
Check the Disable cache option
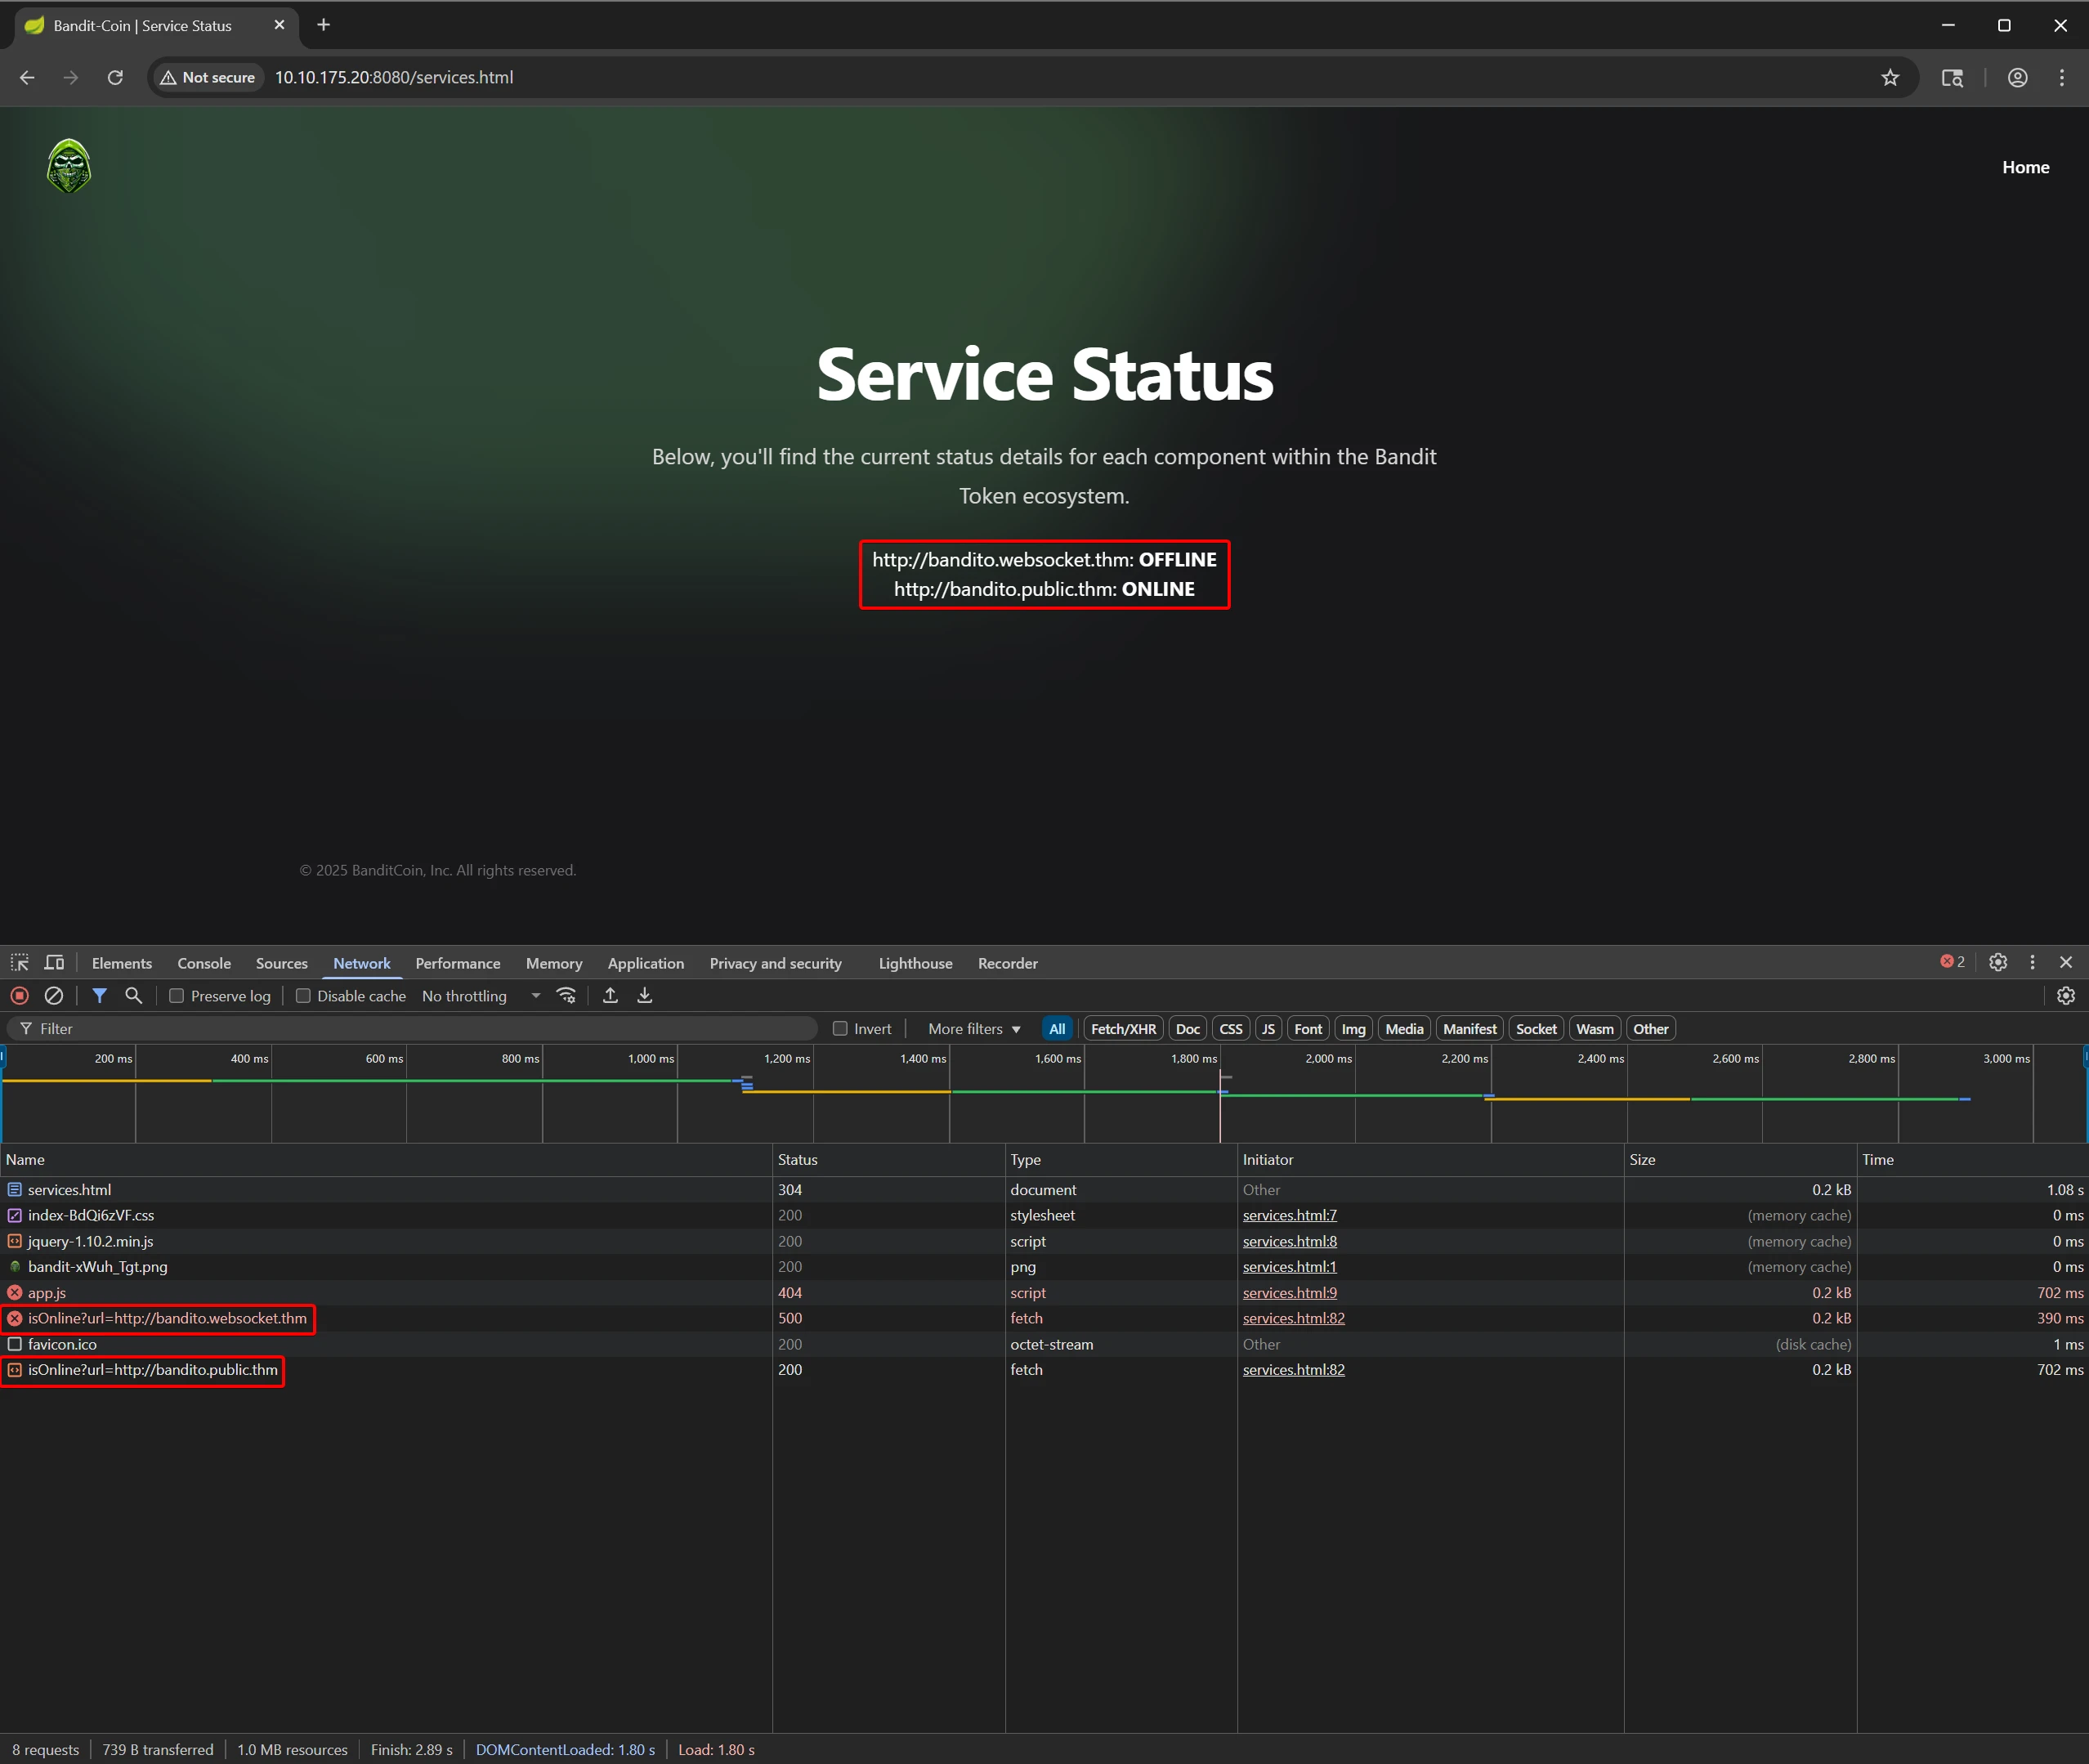303,996
